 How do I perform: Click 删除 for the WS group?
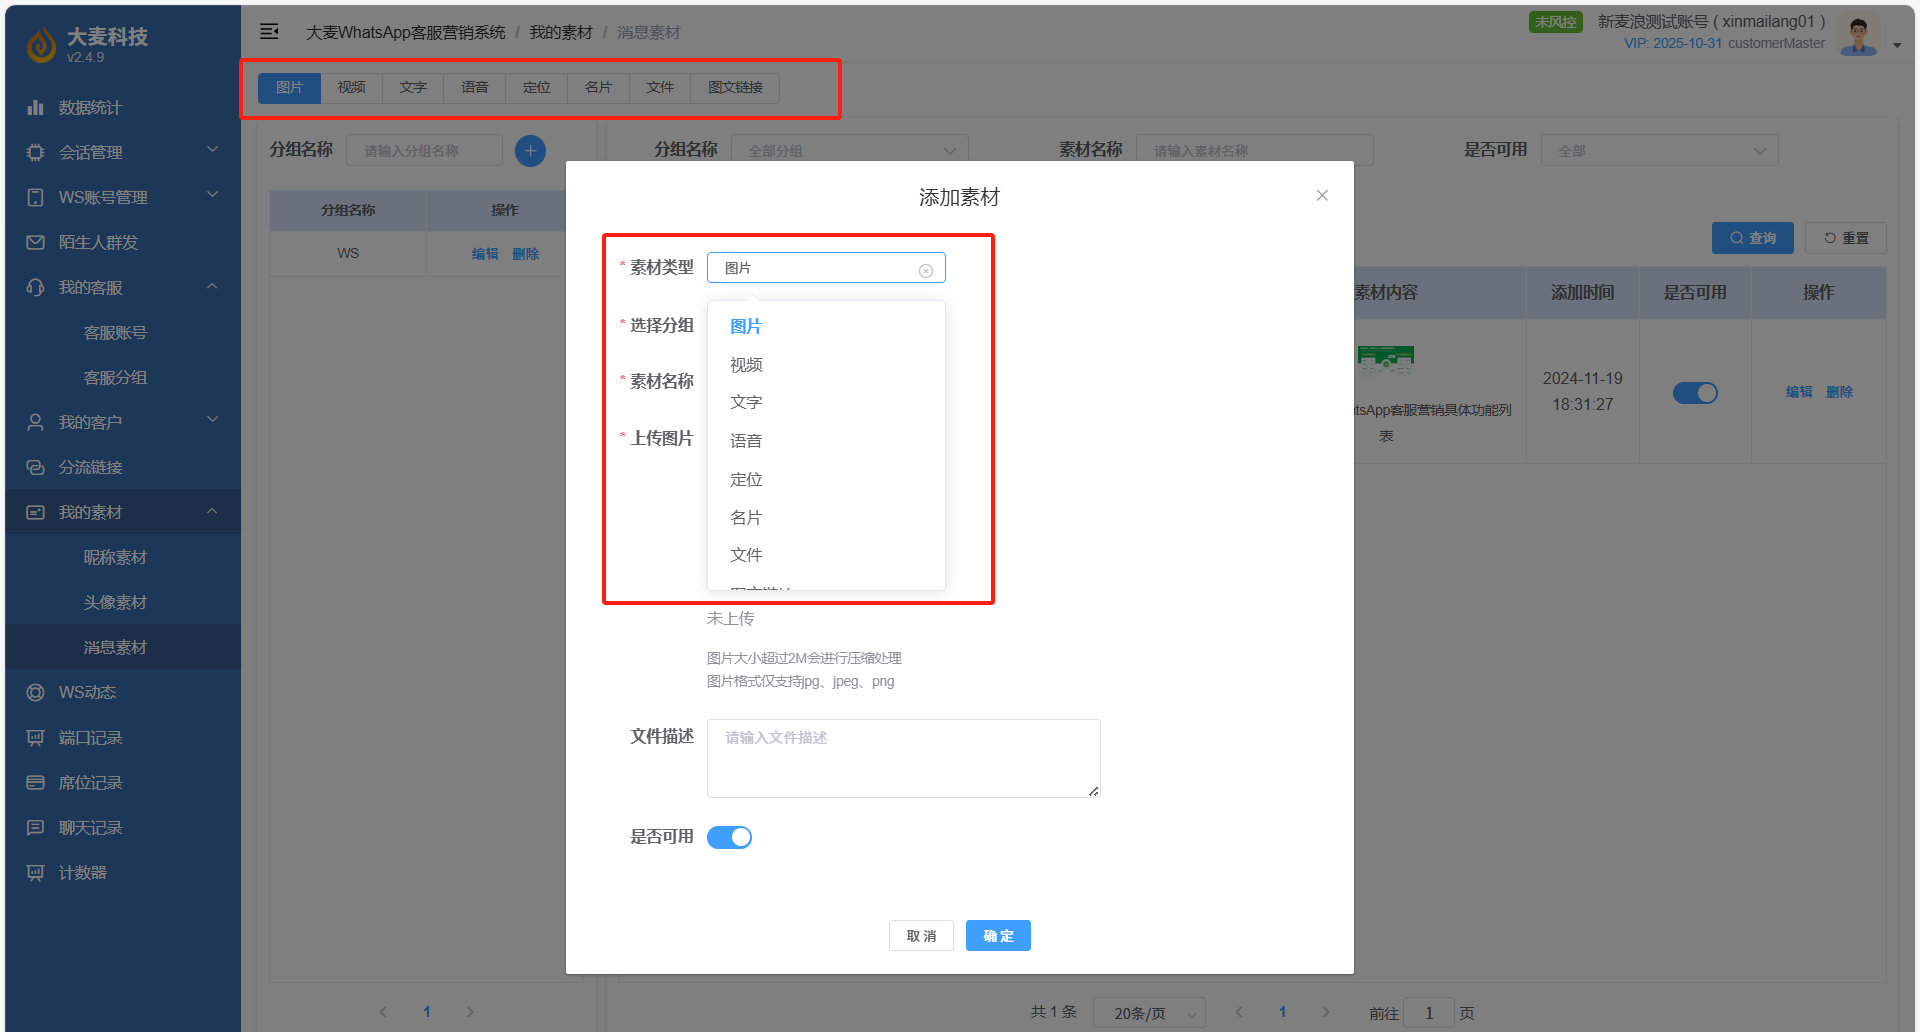[x=525, y=254]
